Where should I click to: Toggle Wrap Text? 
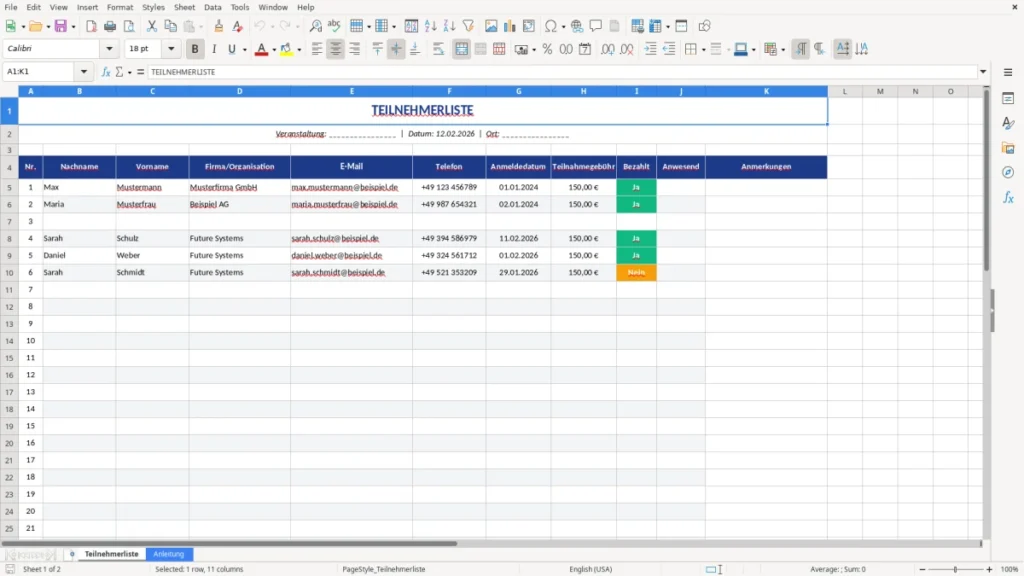(438, 49)
